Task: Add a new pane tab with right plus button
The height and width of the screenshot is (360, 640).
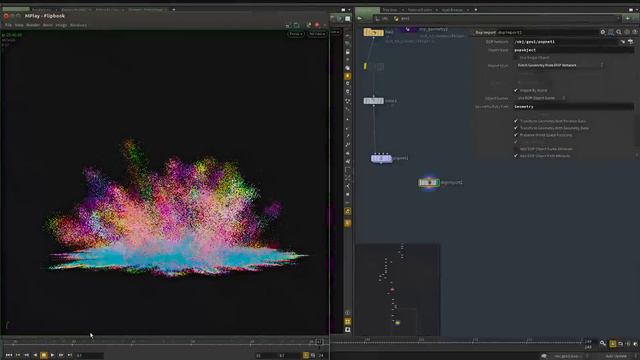Action: pyautogui.click(x=476, y=10)
